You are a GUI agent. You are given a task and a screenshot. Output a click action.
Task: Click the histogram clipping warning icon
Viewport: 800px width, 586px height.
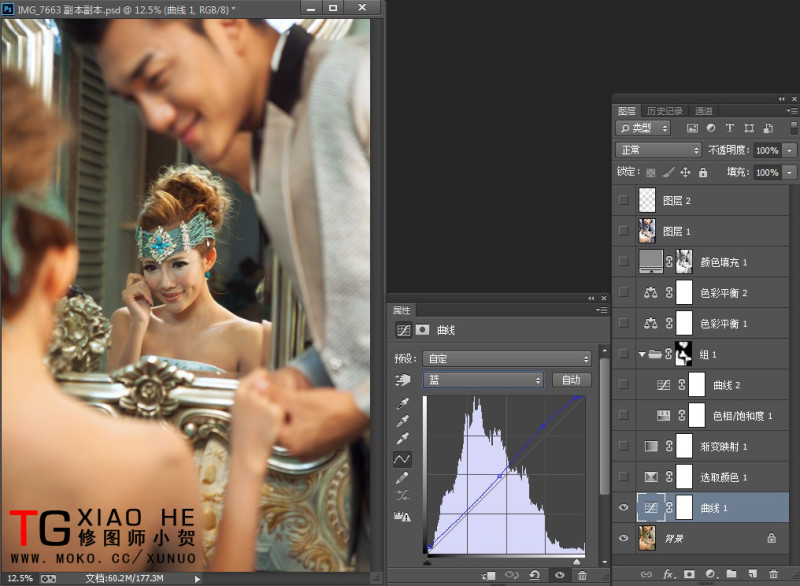(x=402, y=517)
